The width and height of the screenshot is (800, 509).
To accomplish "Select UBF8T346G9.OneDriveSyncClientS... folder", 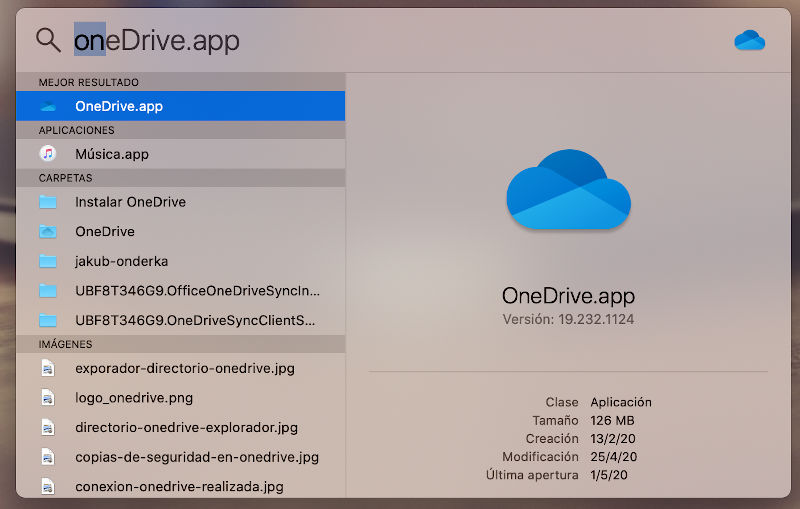I will tap(181, 320).
